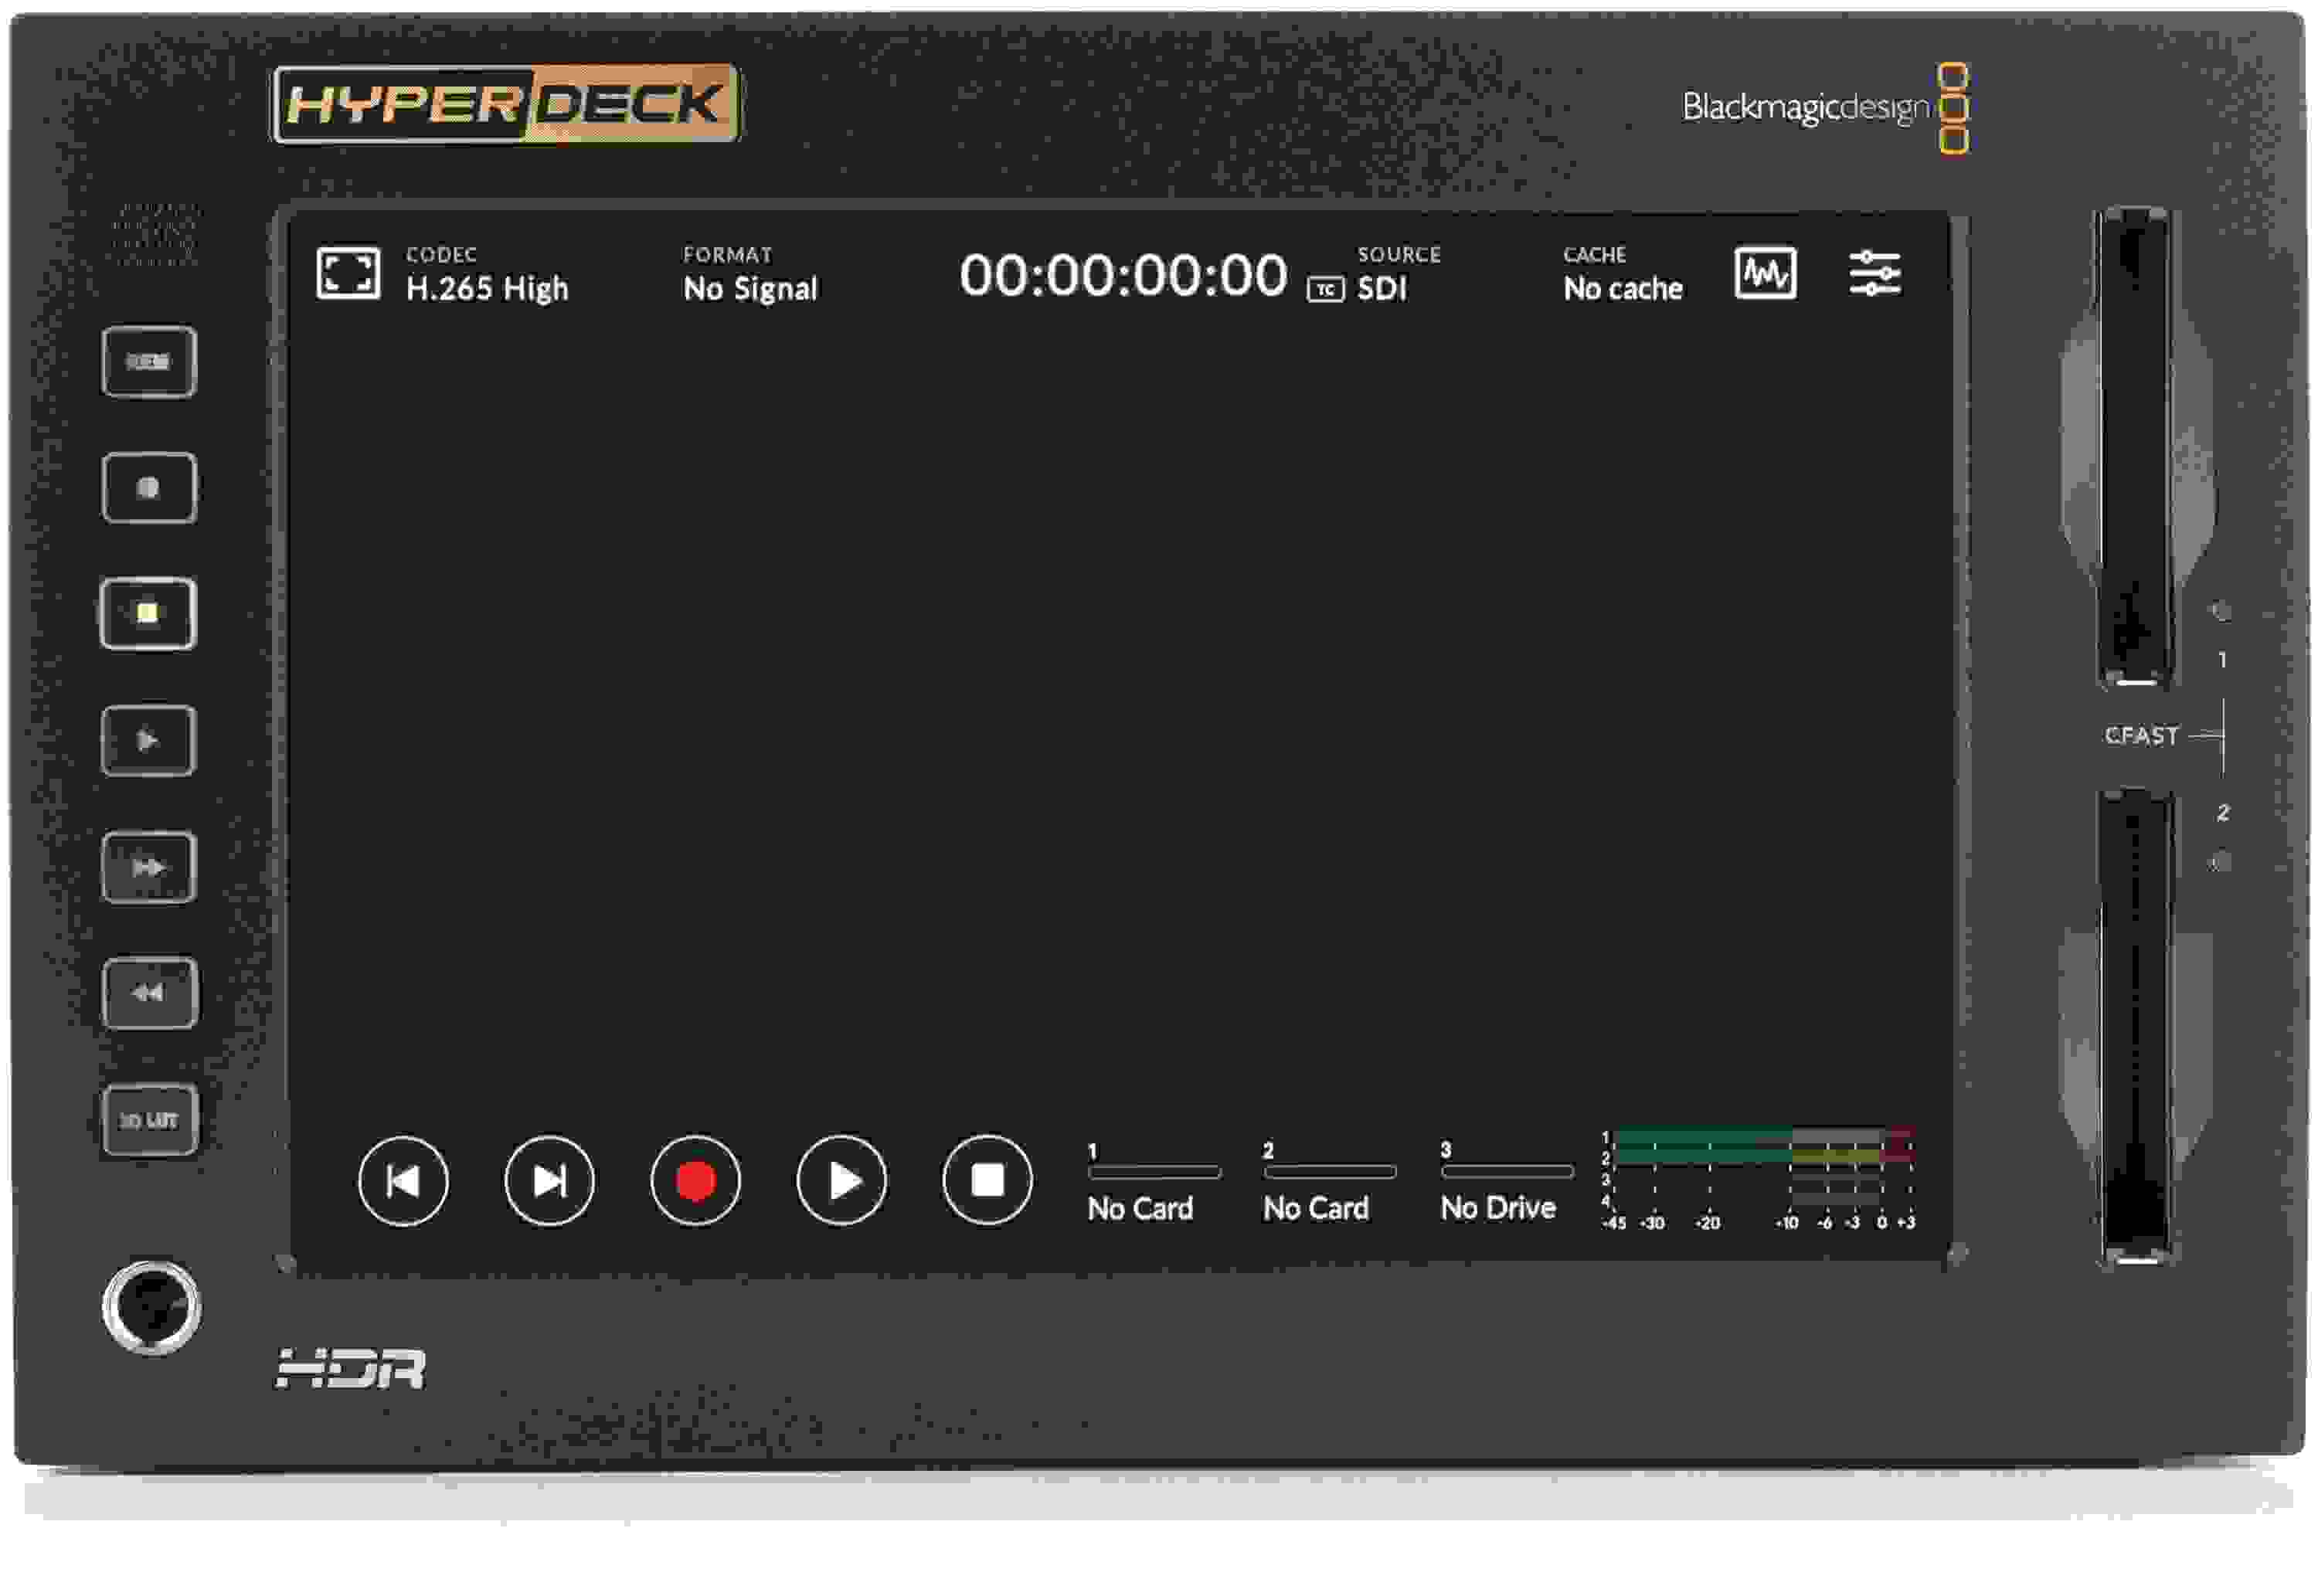Screen dimensions: 2318x1596
Task: Toggle the front panel stop button
Action: tap(148, 615)
